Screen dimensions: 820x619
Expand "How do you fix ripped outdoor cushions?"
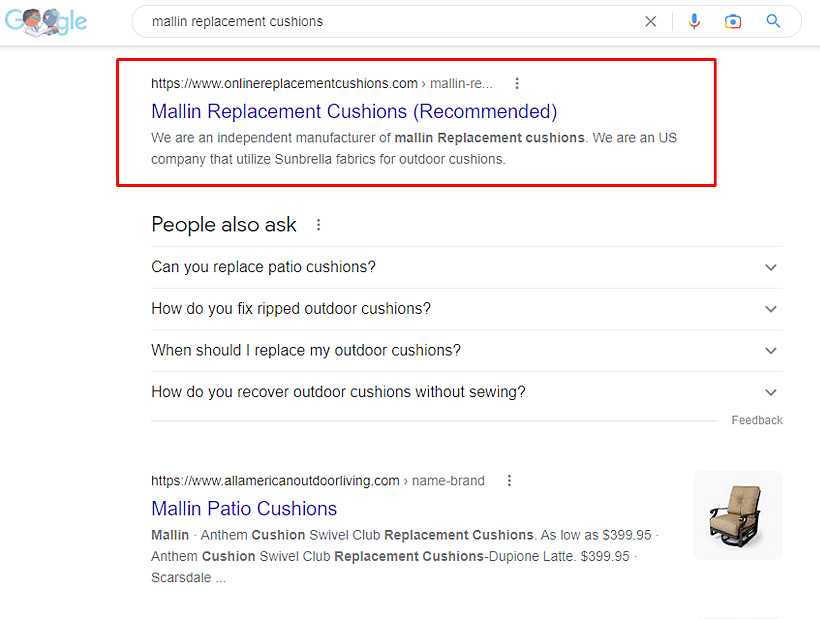pyautogui.click(x=466, y=309)
